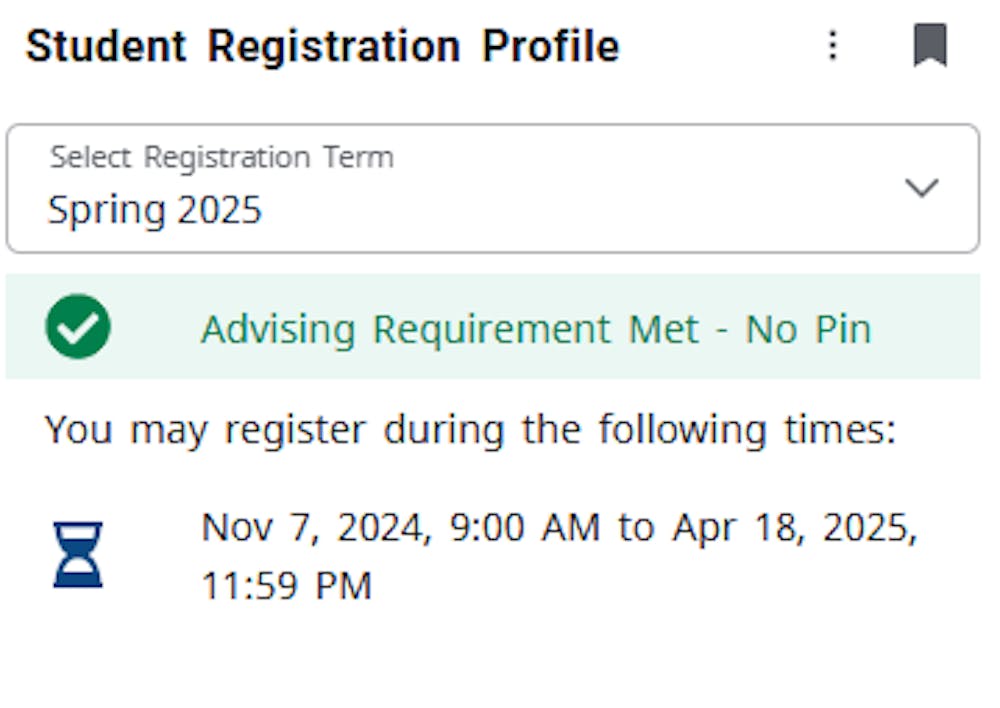Click the 'You may register during' heading
Image resolution: width=1000 pixels, height=708 pixels.
tap(470, 430)
